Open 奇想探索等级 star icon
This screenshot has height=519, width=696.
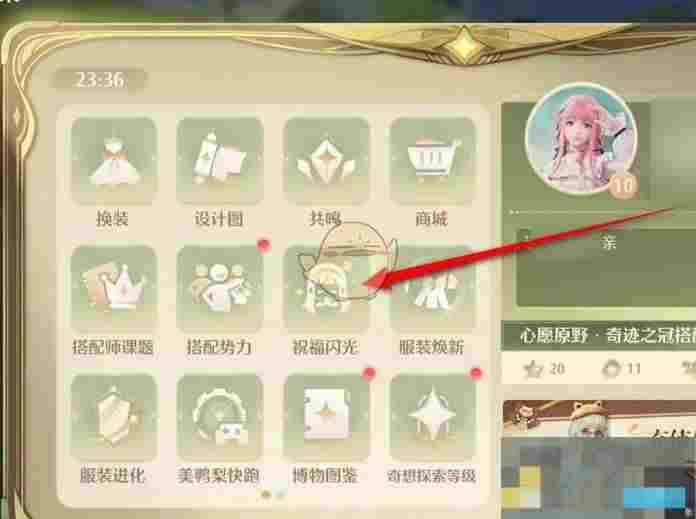tap(432, 417)
